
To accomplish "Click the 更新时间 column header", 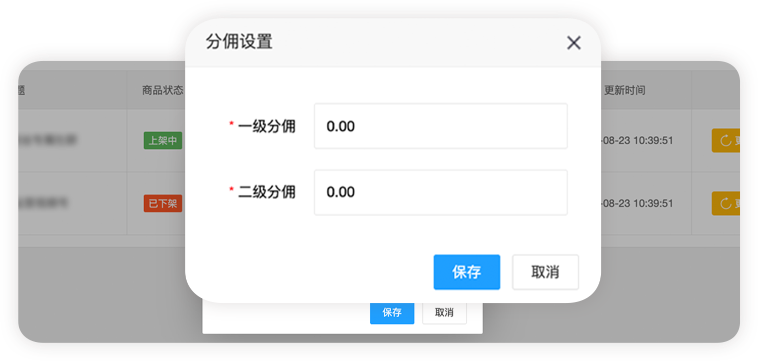I will click(x=625, y=90).
